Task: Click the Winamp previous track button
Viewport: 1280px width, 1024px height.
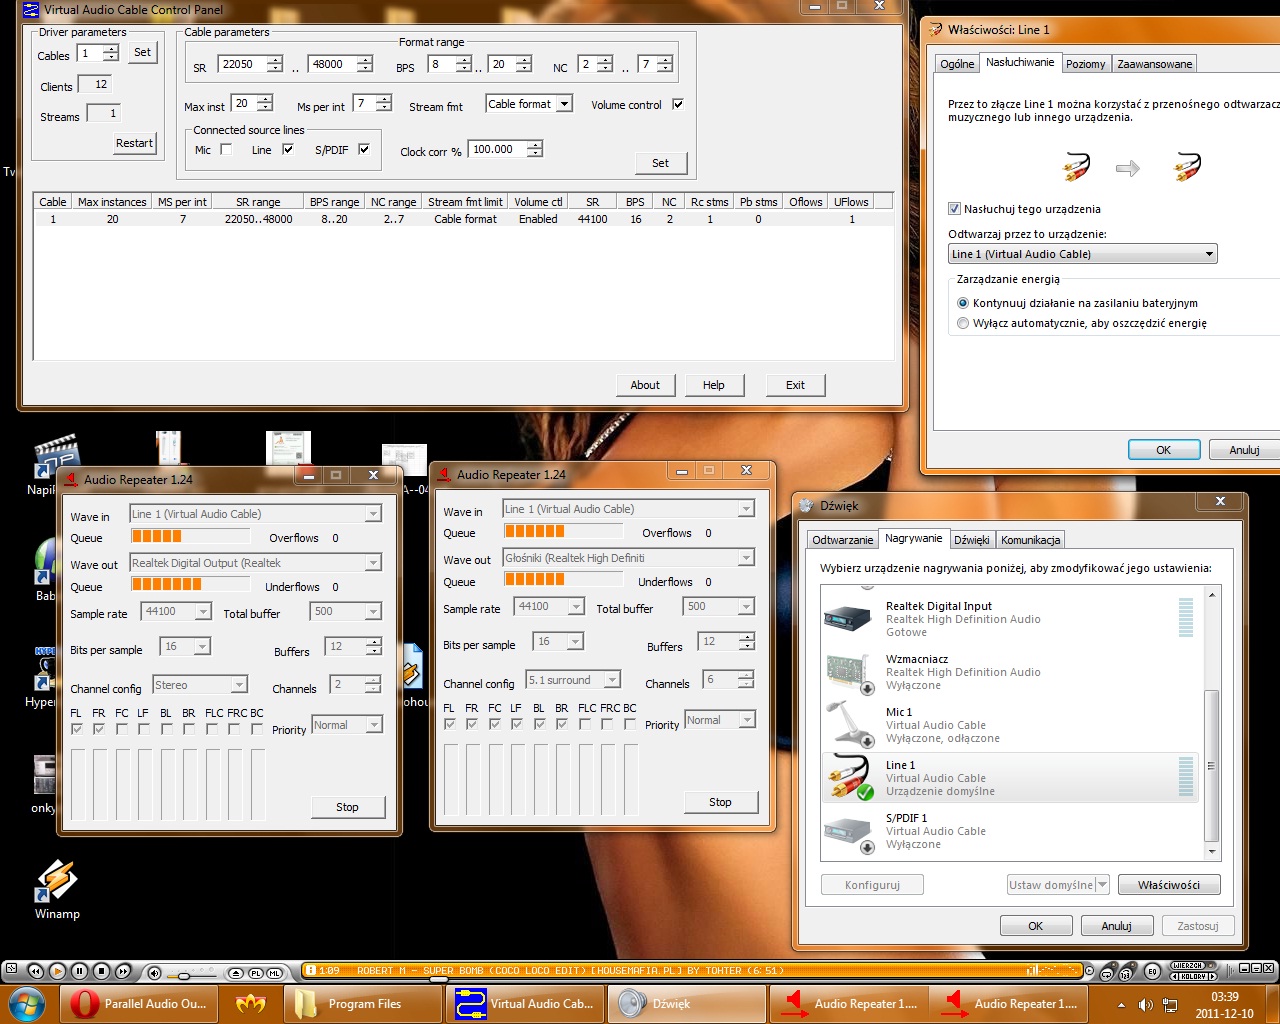Action: tap(36, 971)
